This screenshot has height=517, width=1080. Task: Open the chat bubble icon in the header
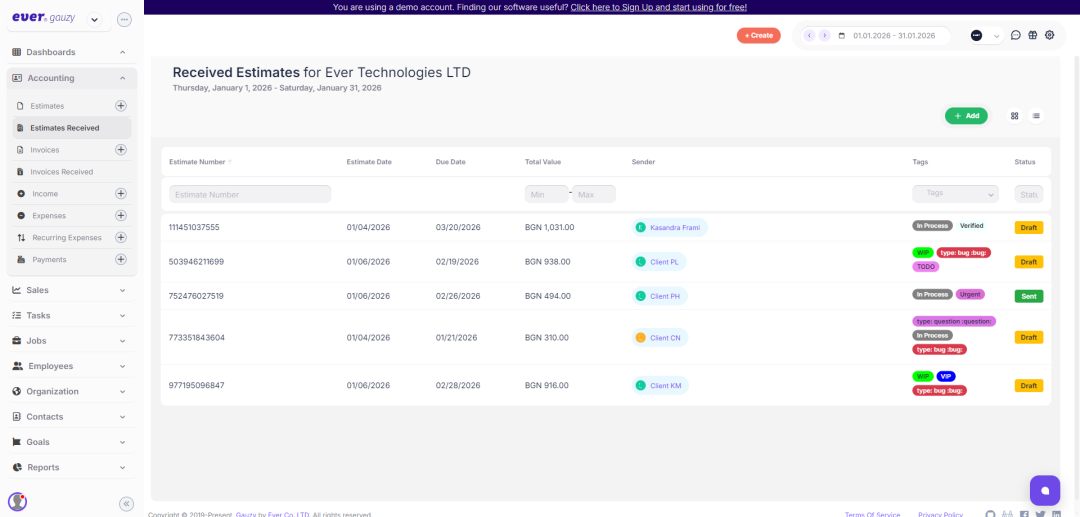(1016, 35)
